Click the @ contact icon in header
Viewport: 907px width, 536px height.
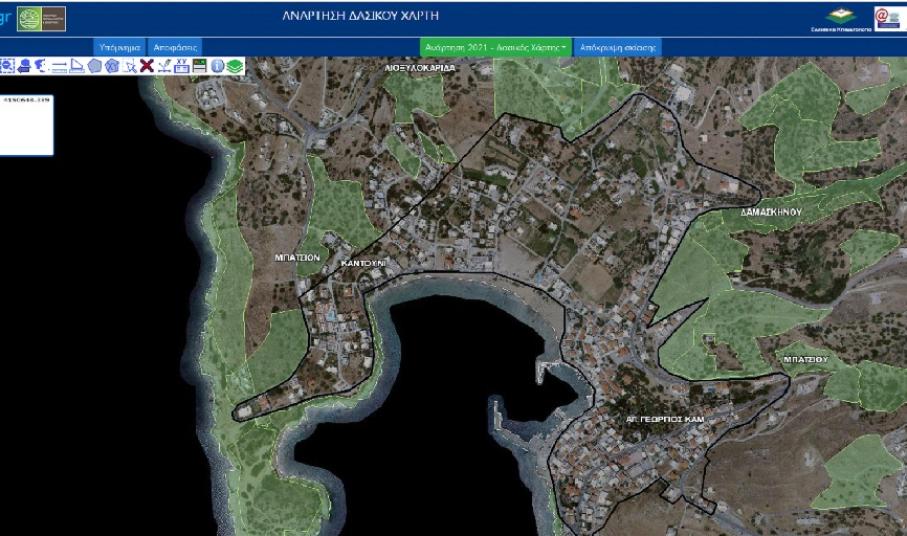pos(888,17)
